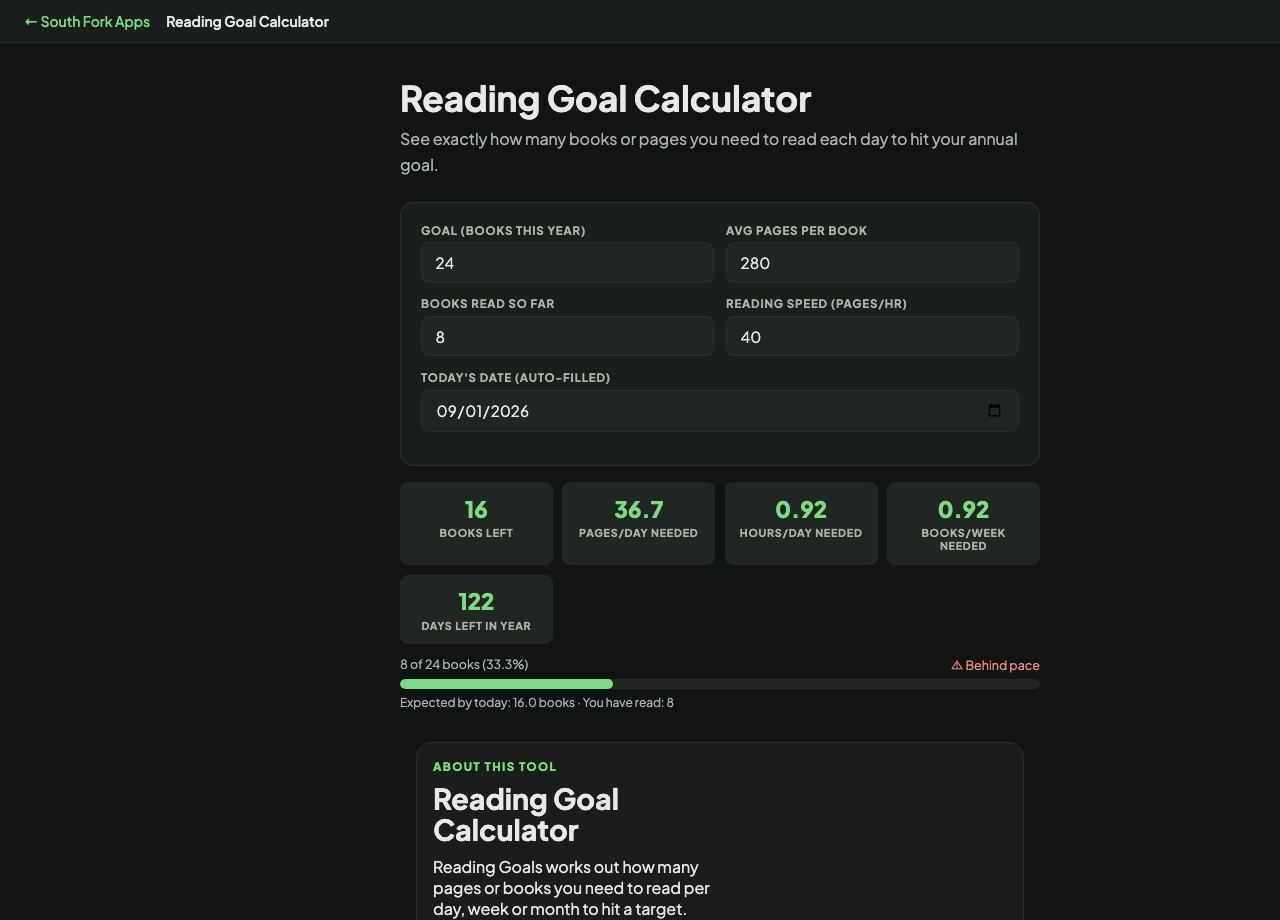Image resolution: width=1280 pixels, height=920 pixels.
Task: Select the Pages/Day Needed stat card
Action: [x=638, y=523]
